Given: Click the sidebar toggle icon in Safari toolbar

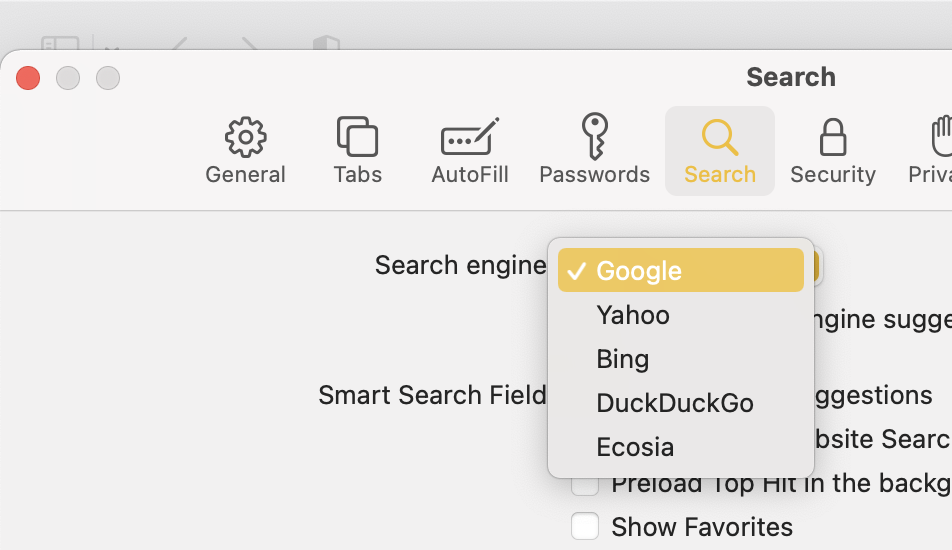Looking at the screenshot, I should coord(60,45).
